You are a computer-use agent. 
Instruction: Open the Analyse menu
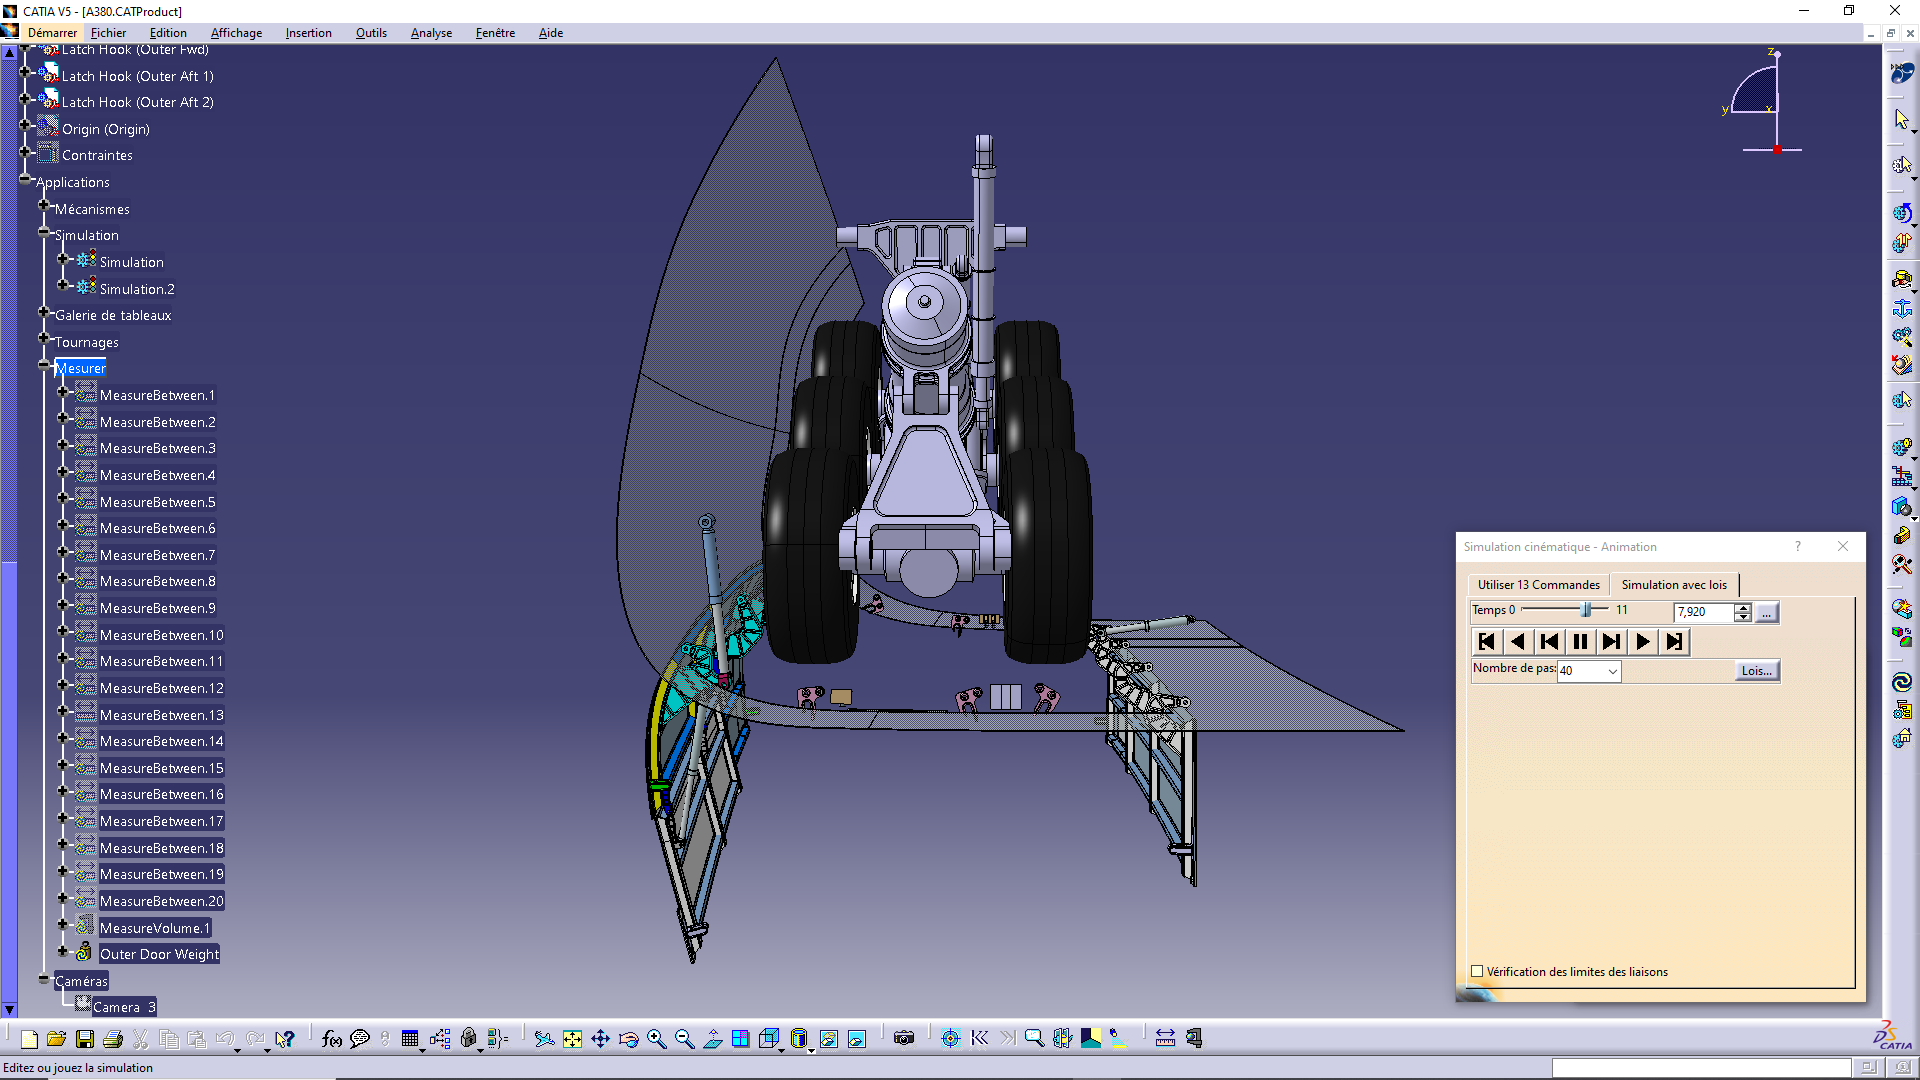click(x=431, y=33)
